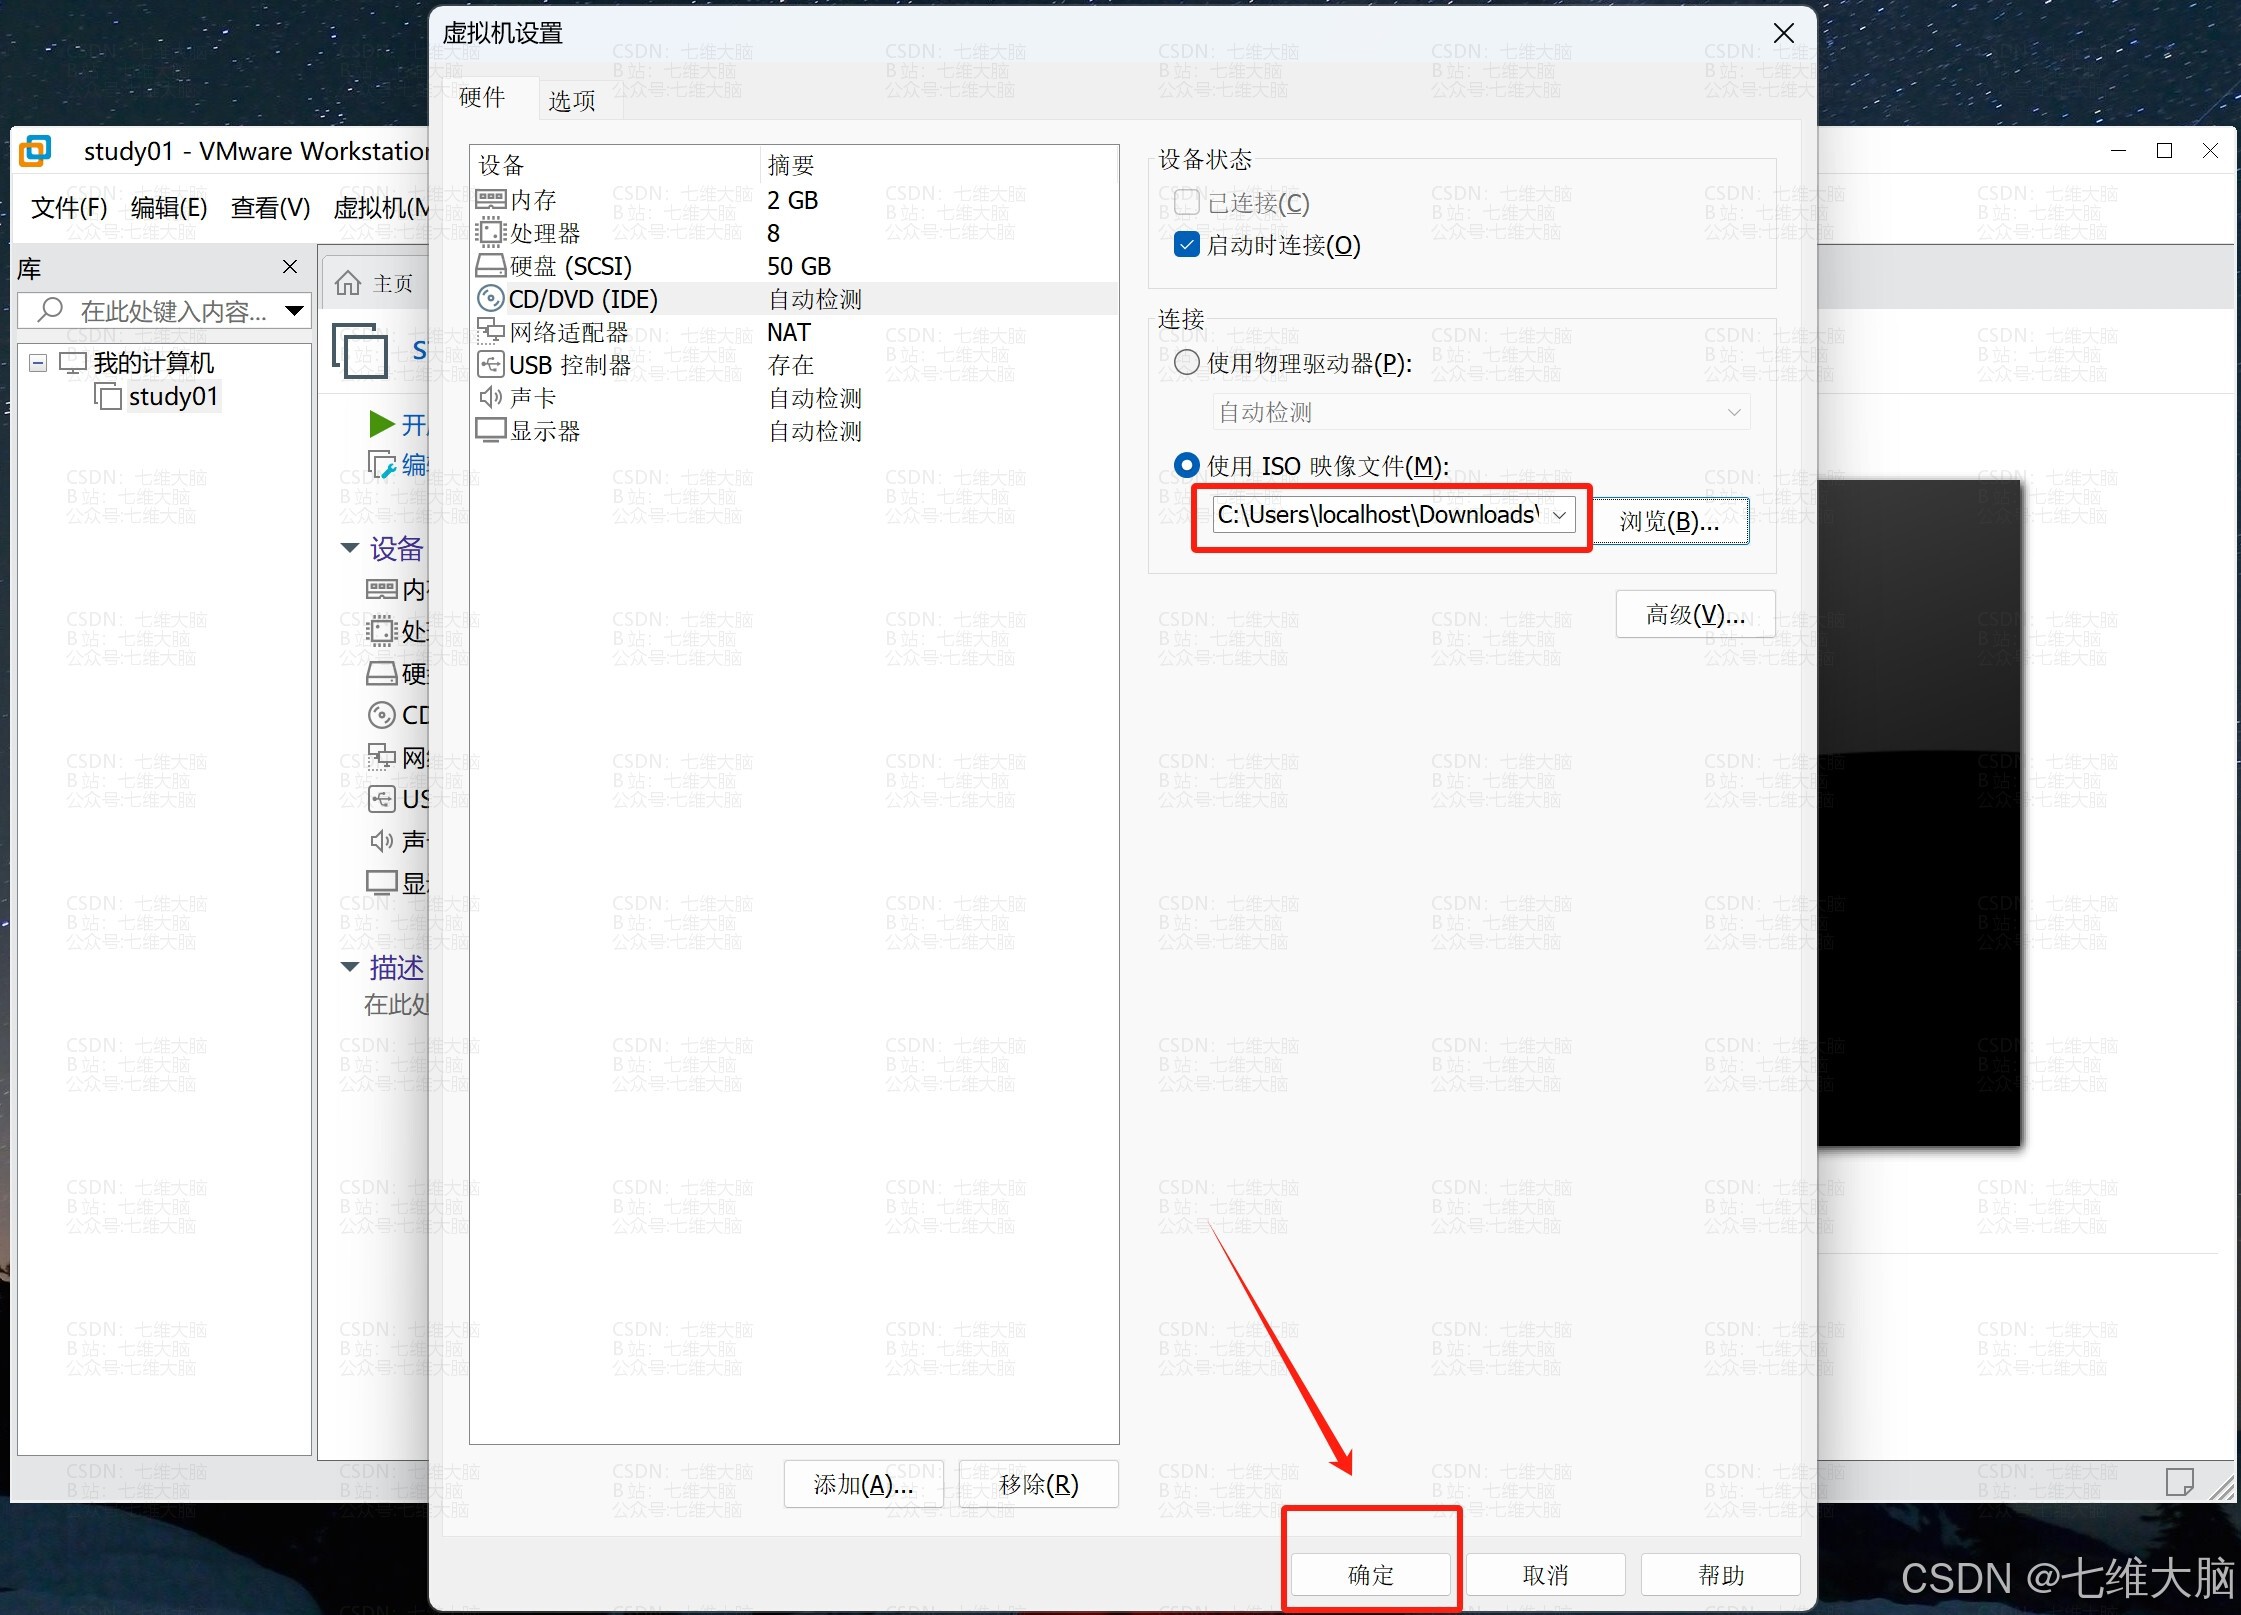Switch to the 选项 tab
This screenshot has width=2241, height=1615.
tap(571, 100)
